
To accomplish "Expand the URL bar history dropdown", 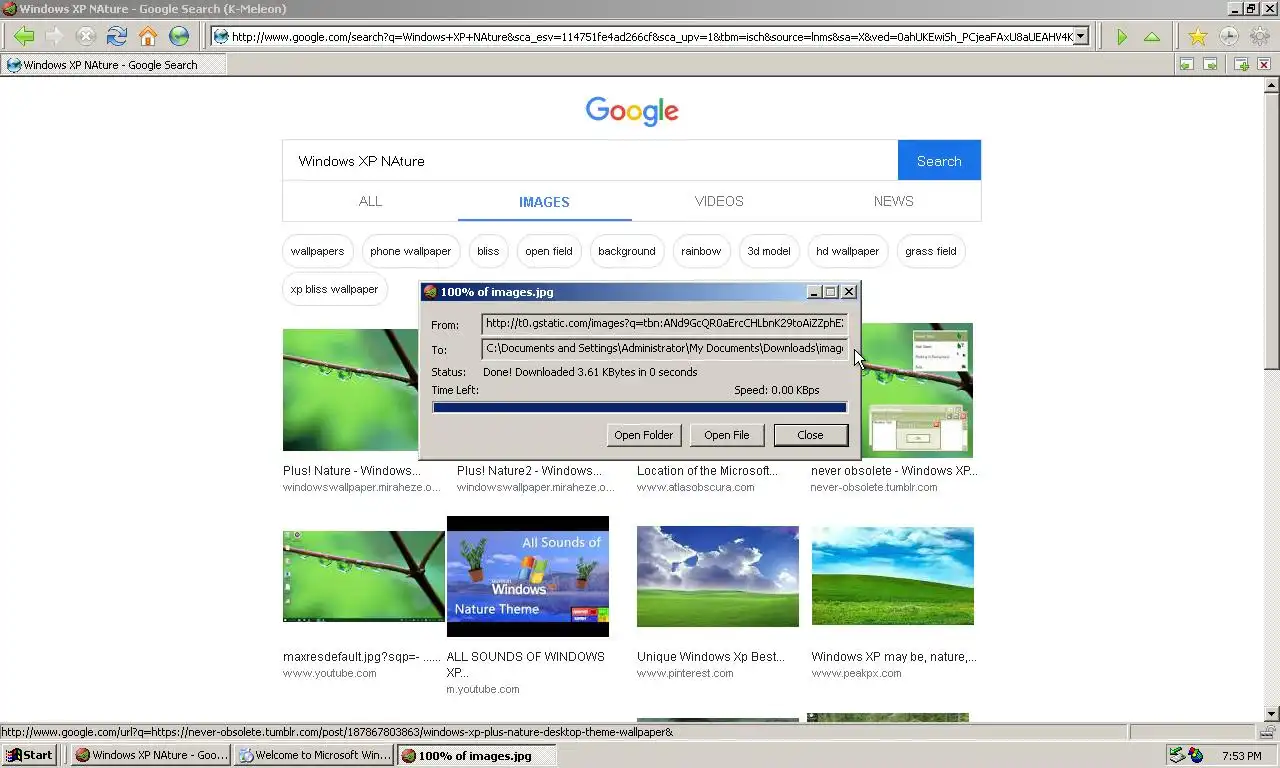I will tap(1080, 37).
